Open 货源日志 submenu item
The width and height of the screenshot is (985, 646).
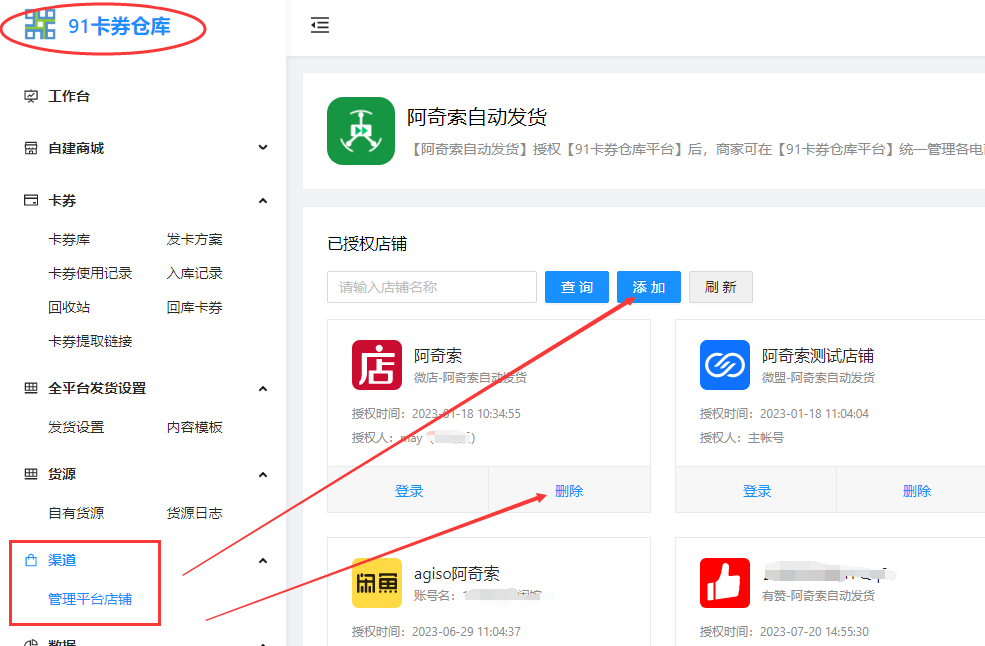click(x=195, y=513)
